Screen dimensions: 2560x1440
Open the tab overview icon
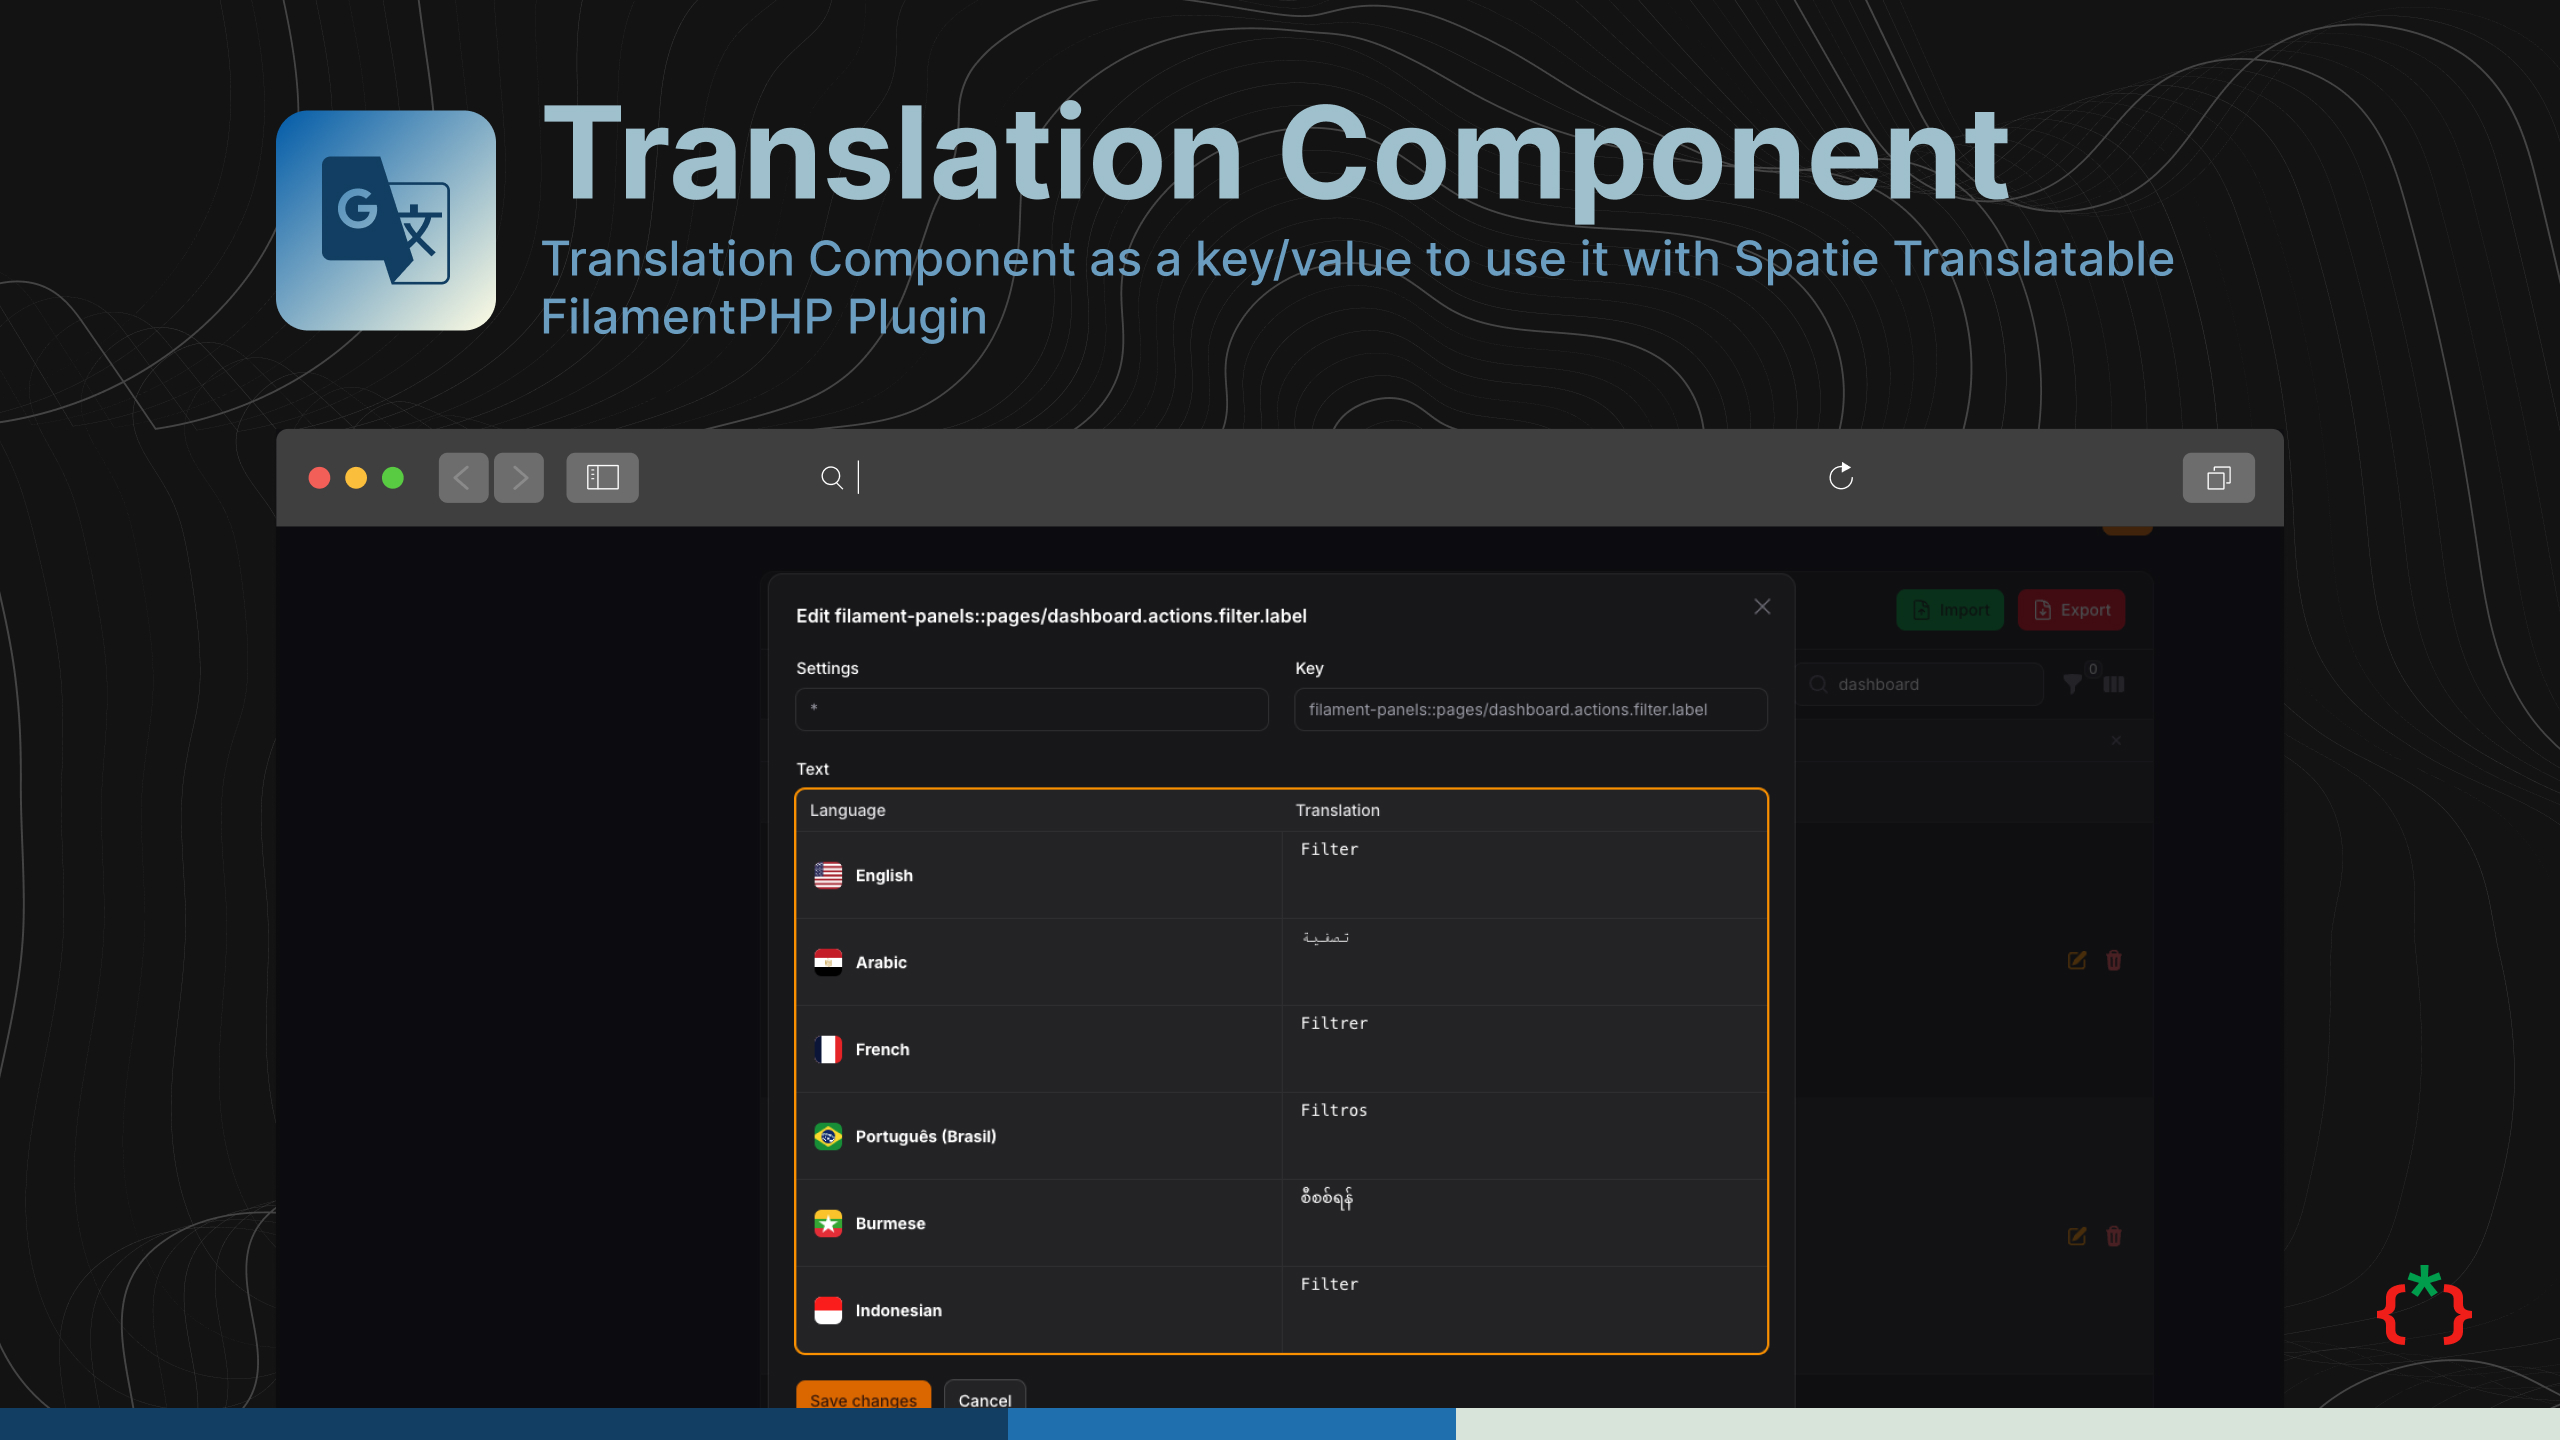pos(2218,478)
